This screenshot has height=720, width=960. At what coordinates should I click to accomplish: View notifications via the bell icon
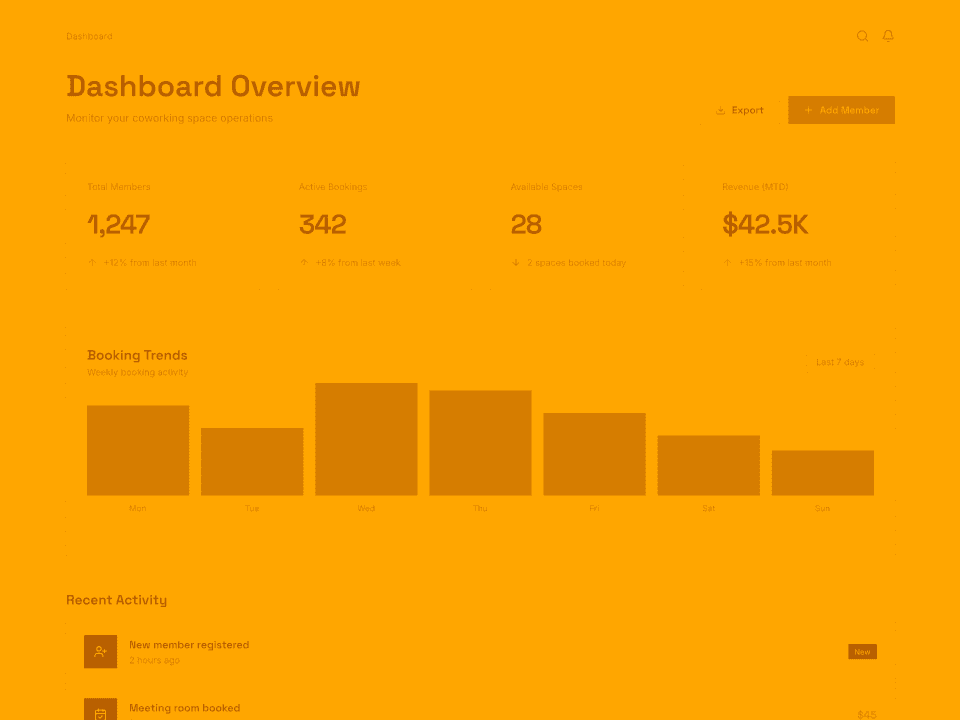tap(888, 36)
